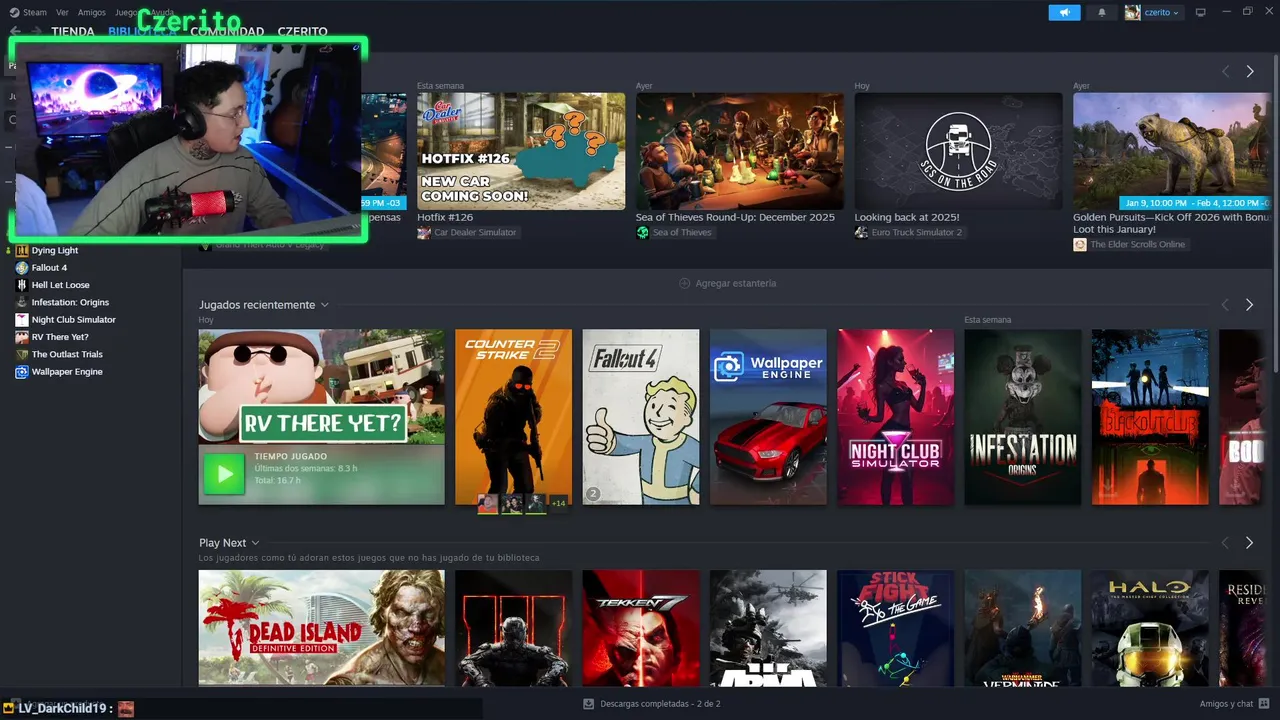Open the Tekken 7 cover
This screenshot has width=1280, height=720.
(x=641, y=628)
